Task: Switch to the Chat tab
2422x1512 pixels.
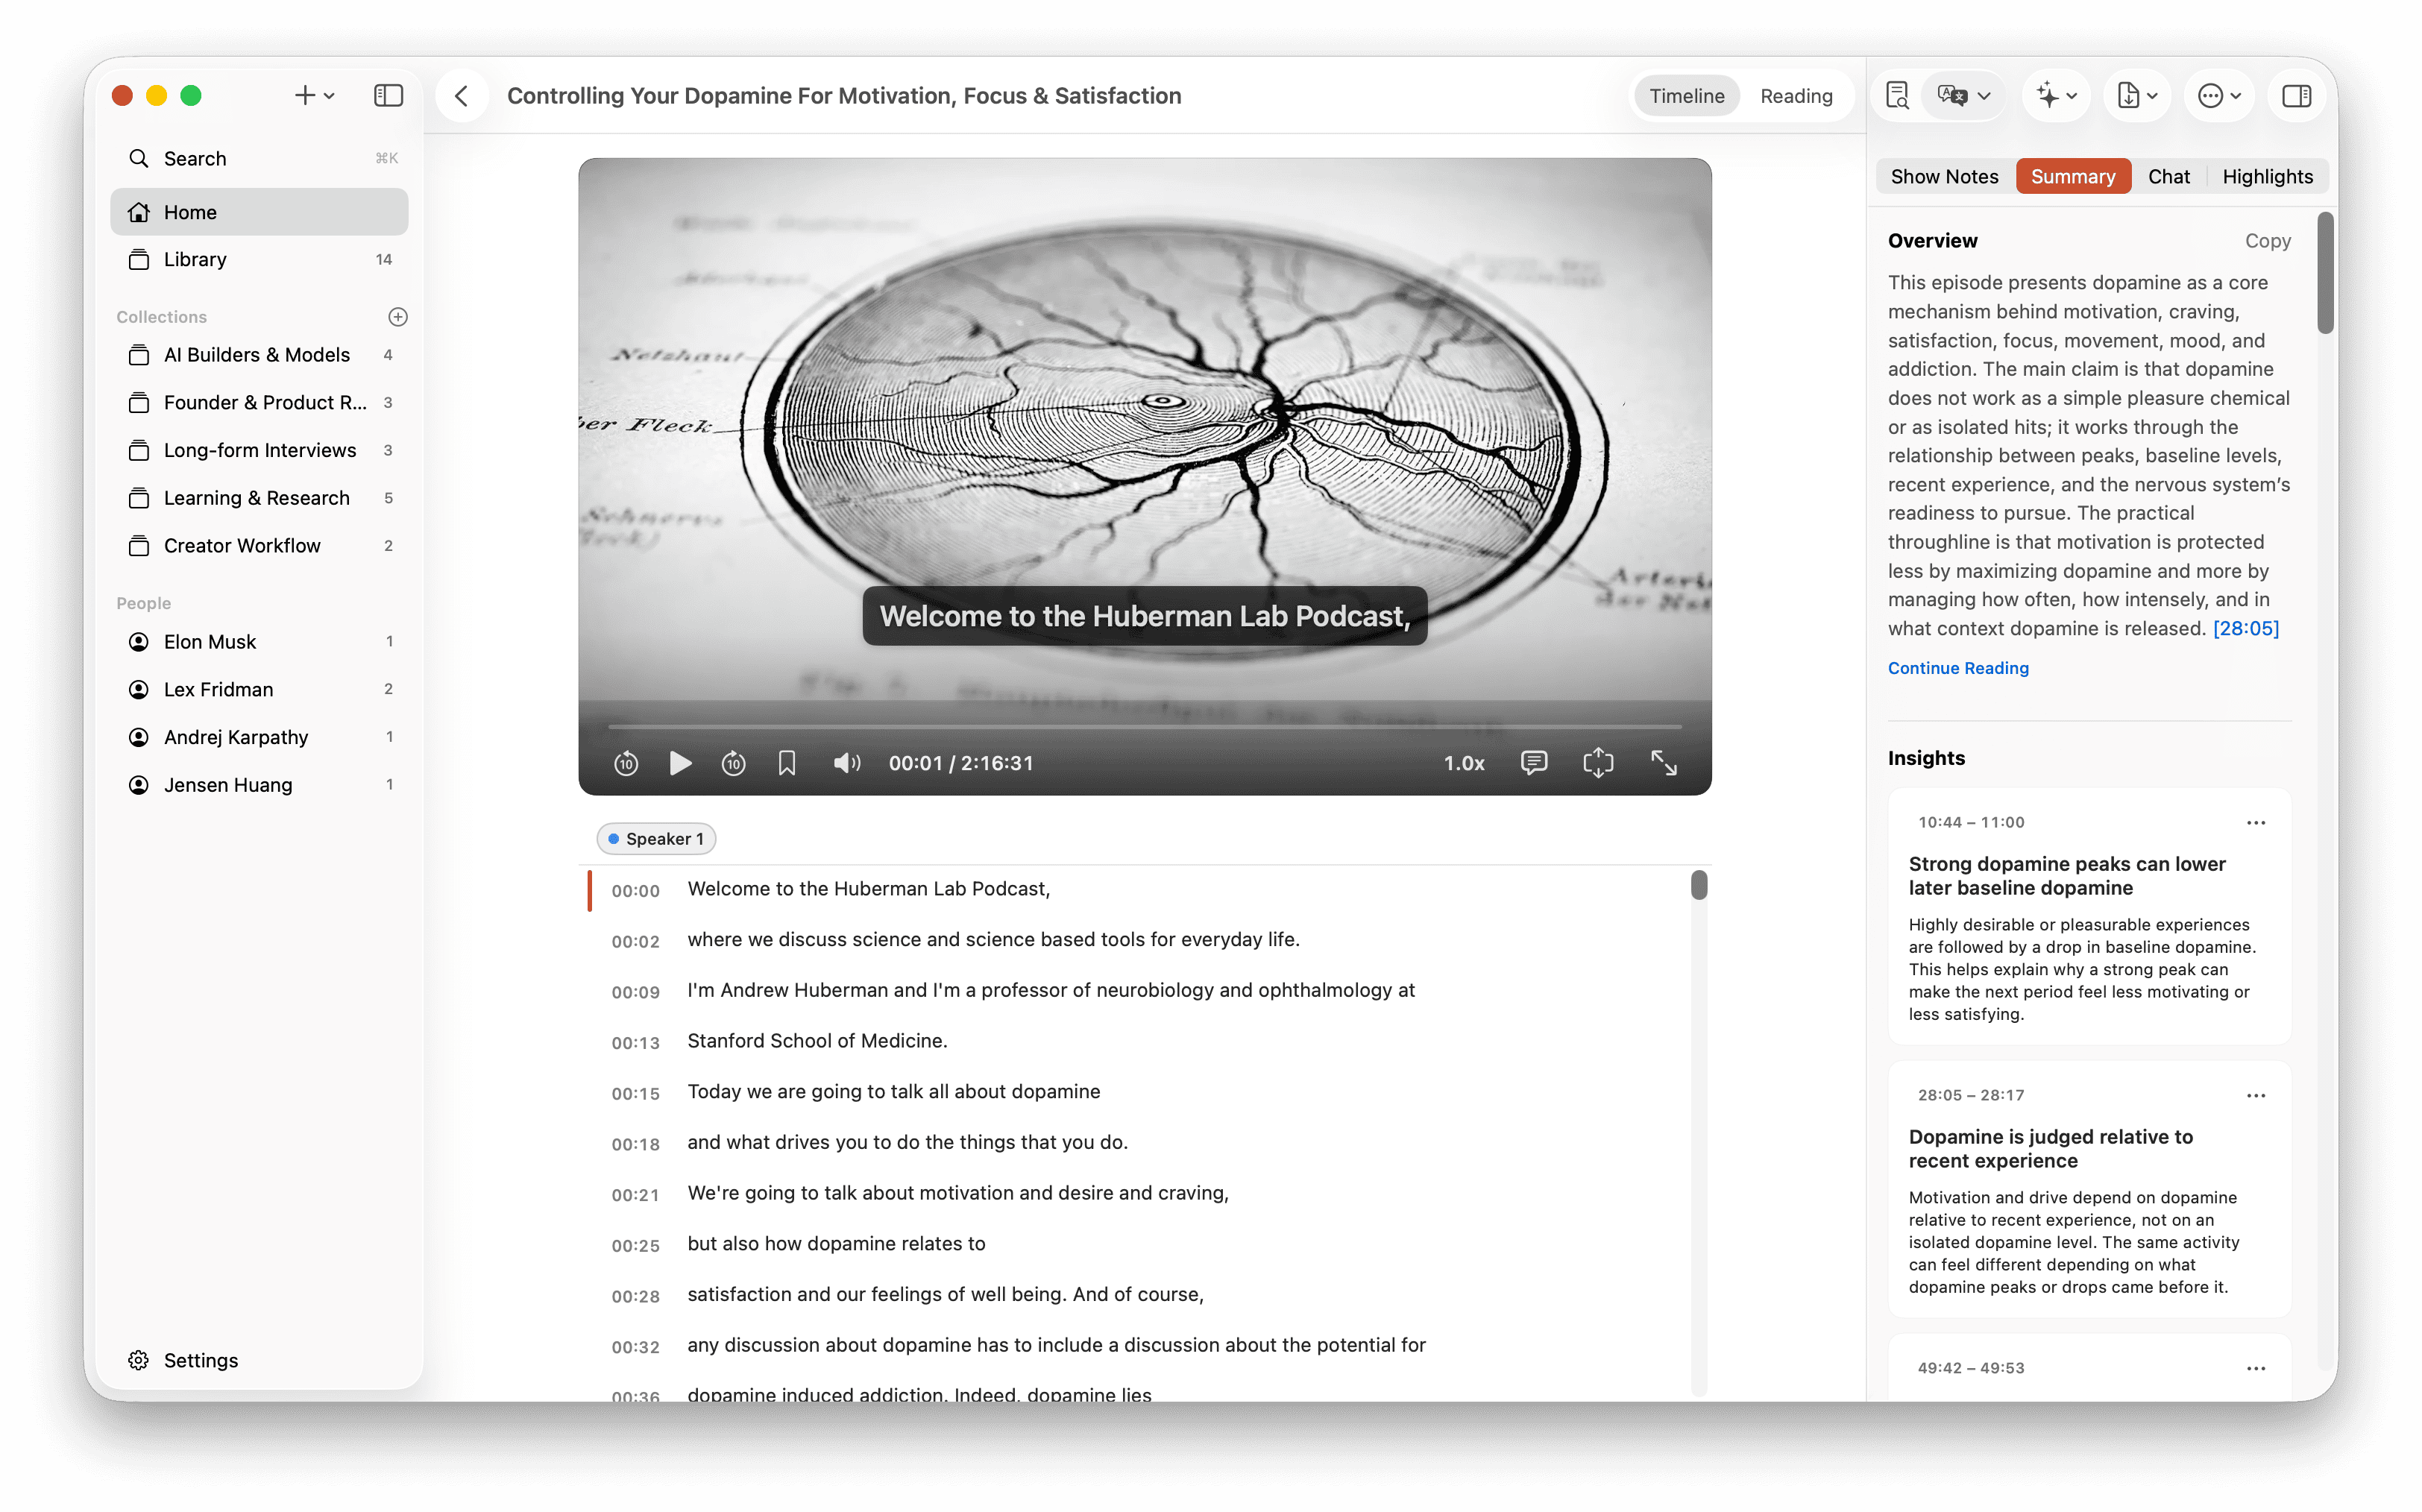Action: click(2168, 176)
